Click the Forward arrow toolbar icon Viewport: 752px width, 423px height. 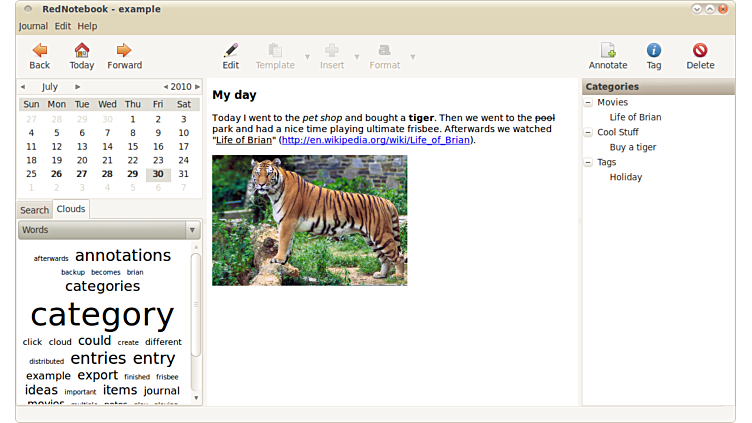click(x=124, y=50)
